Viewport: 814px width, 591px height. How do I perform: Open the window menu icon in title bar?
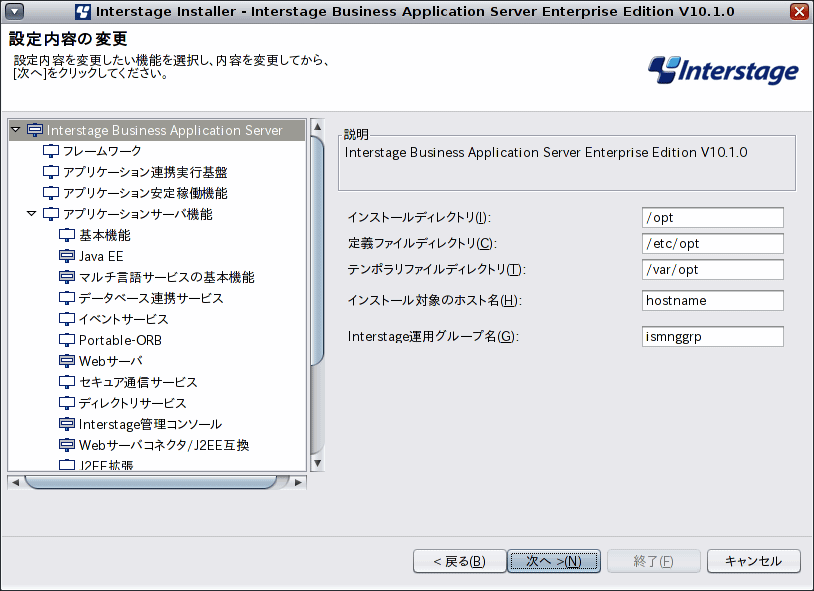click(14, 11)
